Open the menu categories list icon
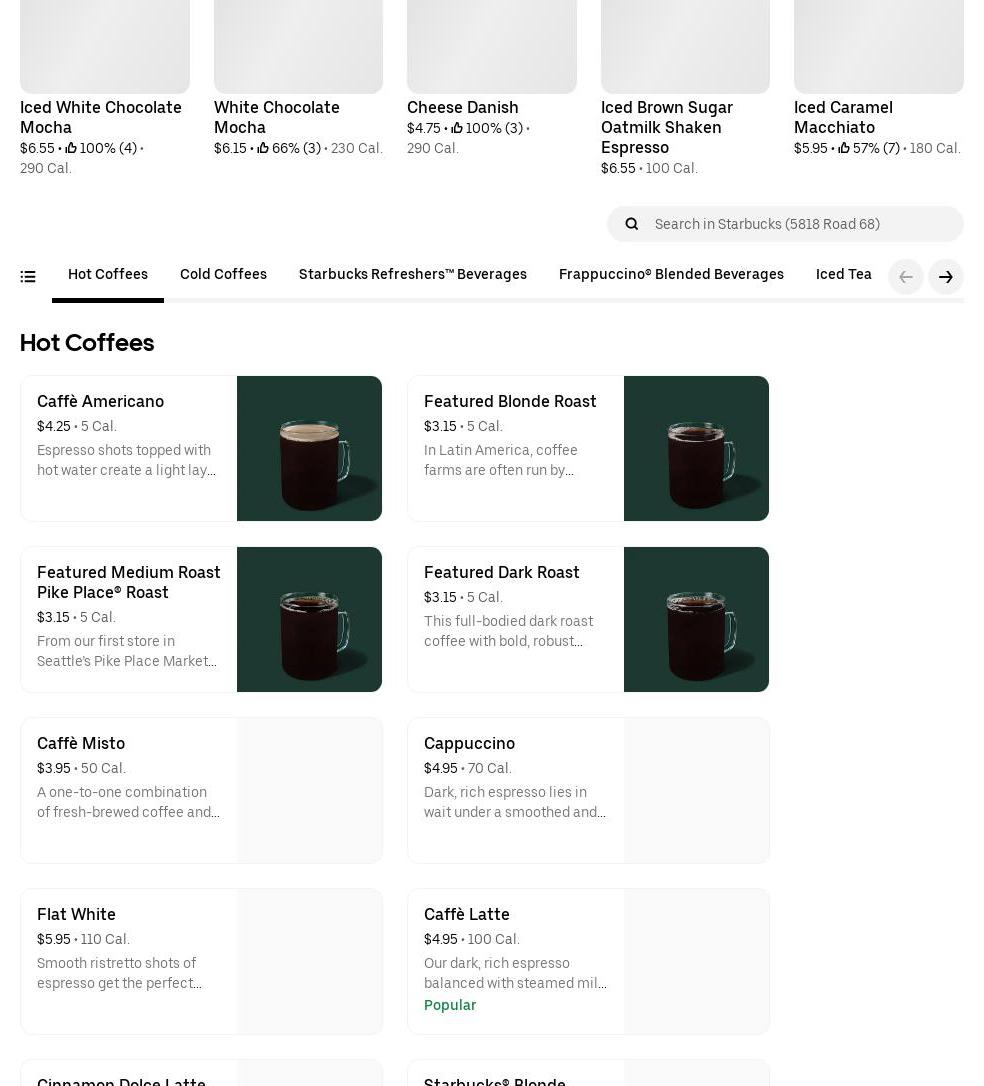The width and height of the screenshot is (984, 1086). click(28, 277)
